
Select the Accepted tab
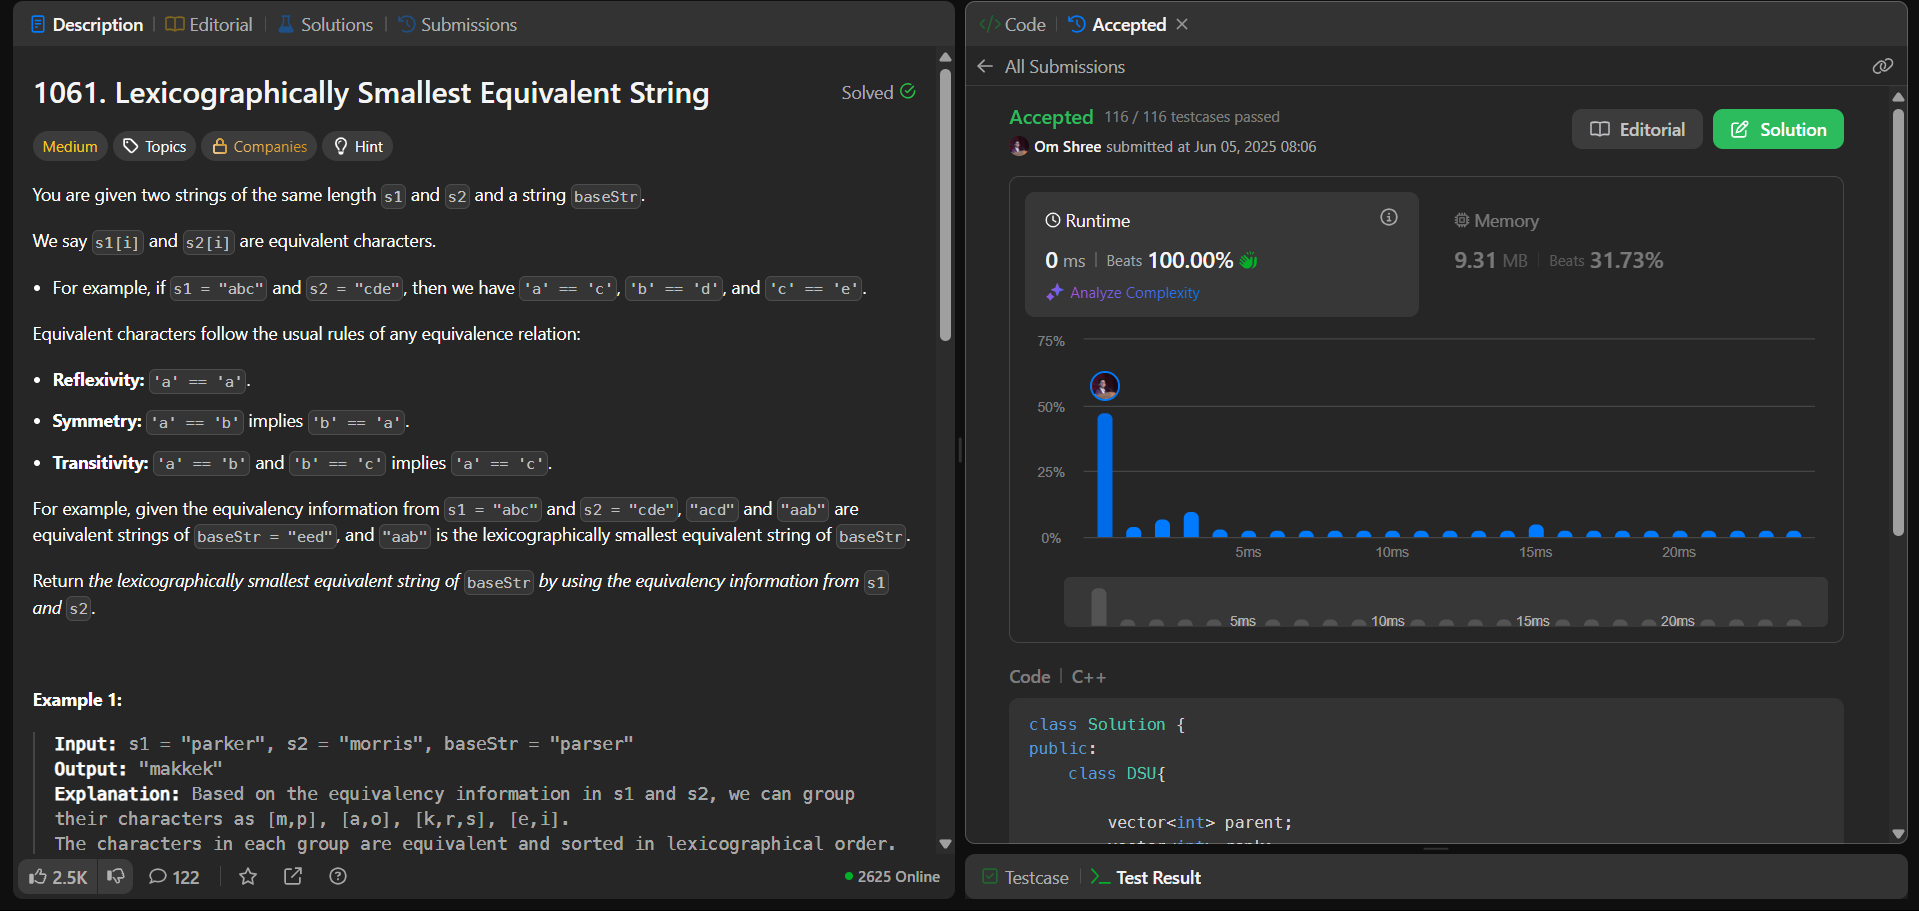click(1117, 24)
